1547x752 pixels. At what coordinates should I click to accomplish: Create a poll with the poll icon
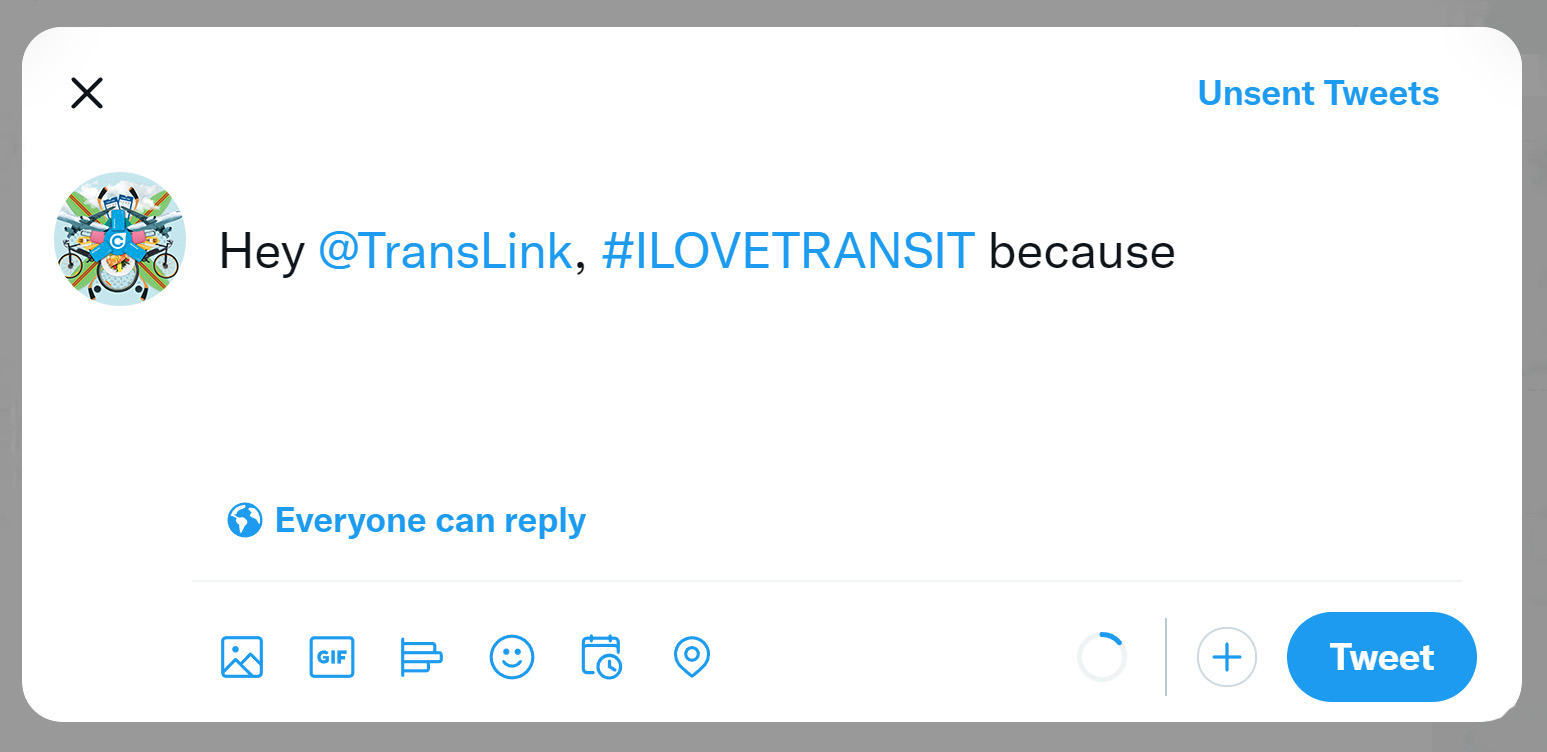pos(421,657)
